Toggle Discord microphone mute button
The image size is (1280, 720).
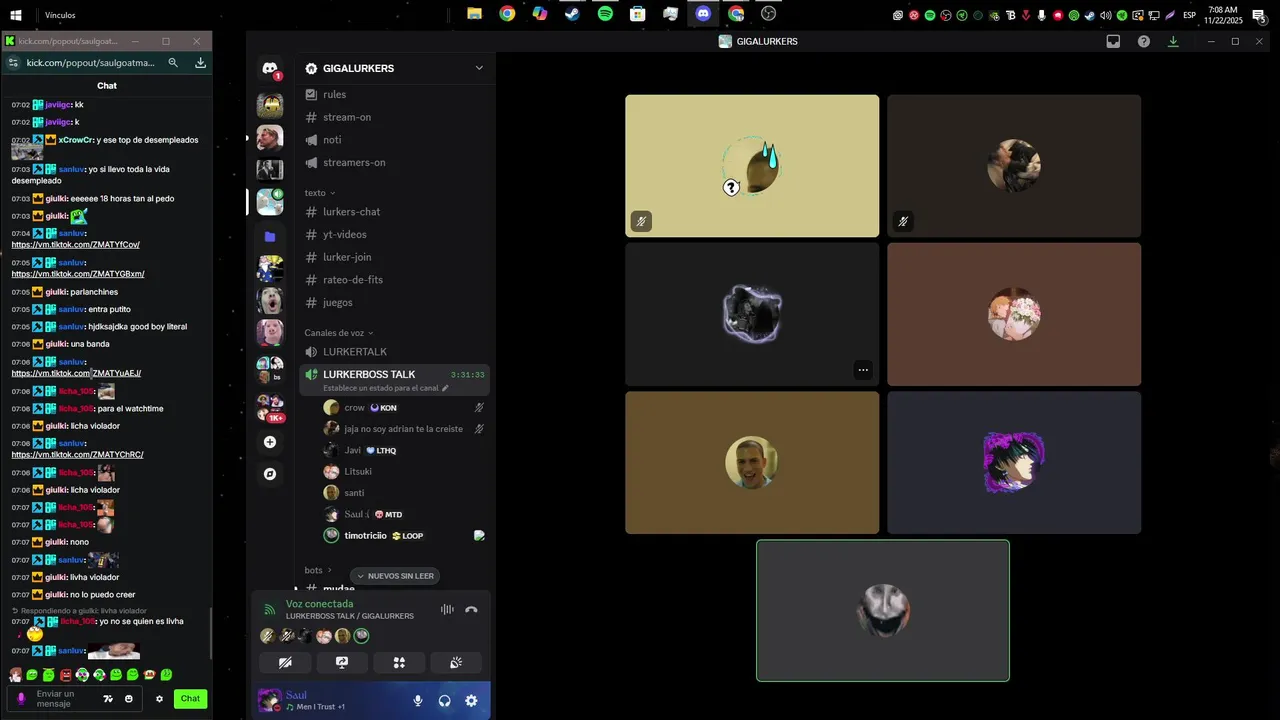click(418, 701)
